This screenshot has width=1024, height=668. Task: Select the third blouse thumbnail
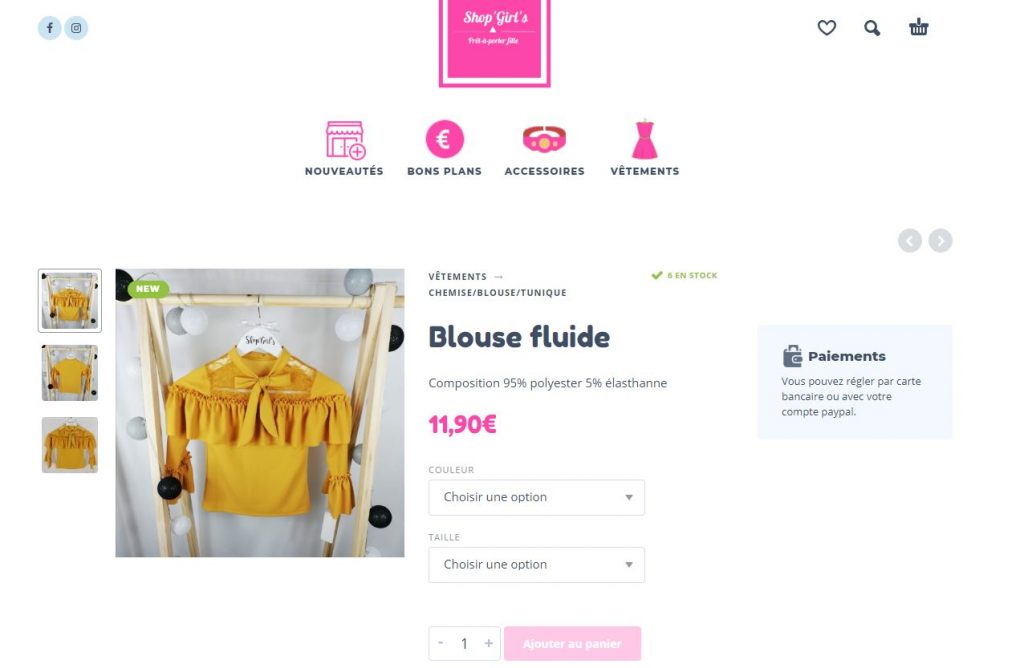coord(70,445)
